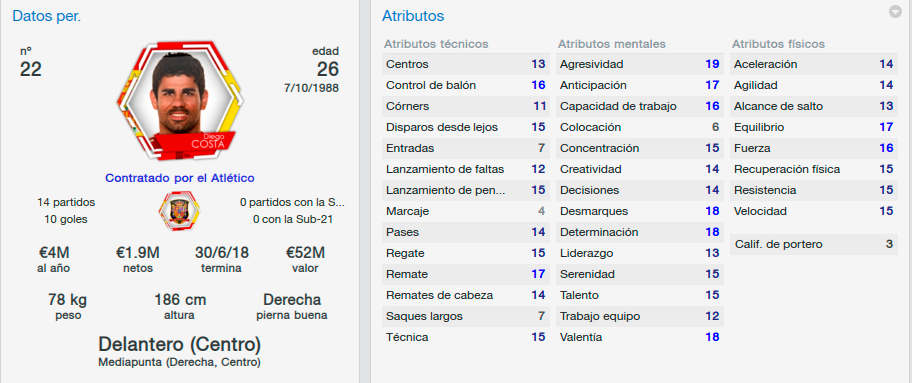Select the 'Calif. de portero' row
Screen dimensions: 912x383
point(814,244)
